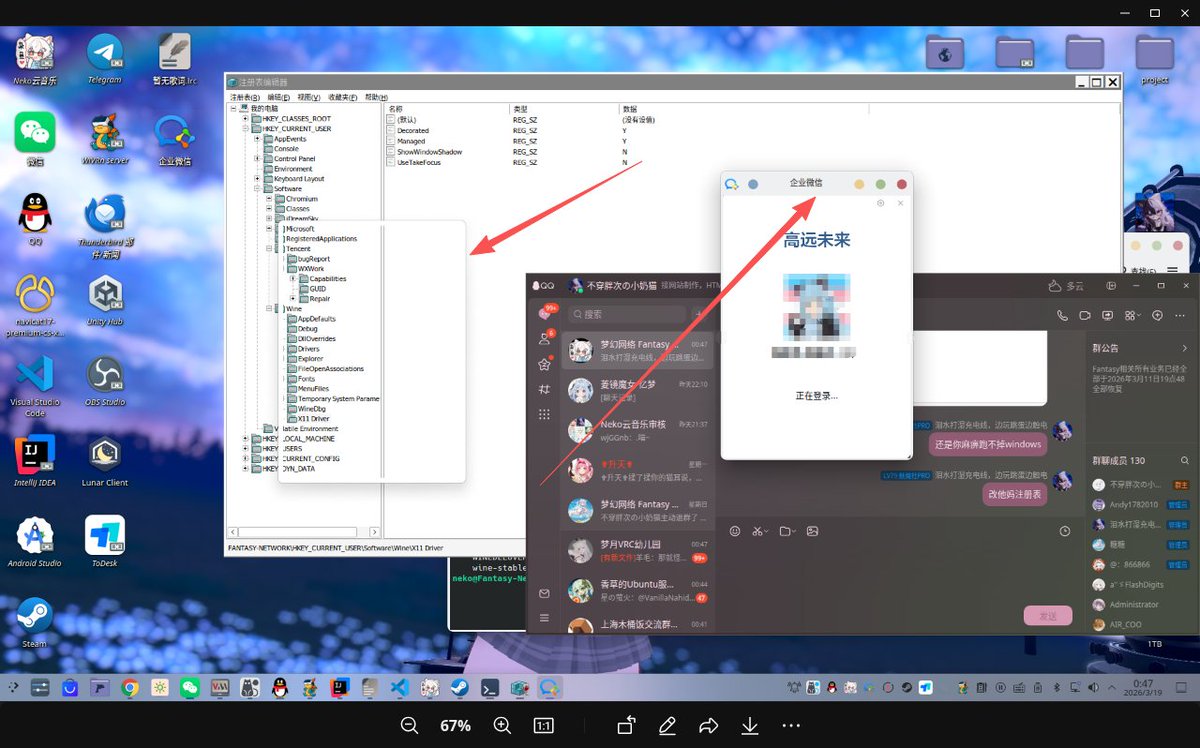Select the X11 Driver registry key

pyautogui.click(x=313, y=418)
